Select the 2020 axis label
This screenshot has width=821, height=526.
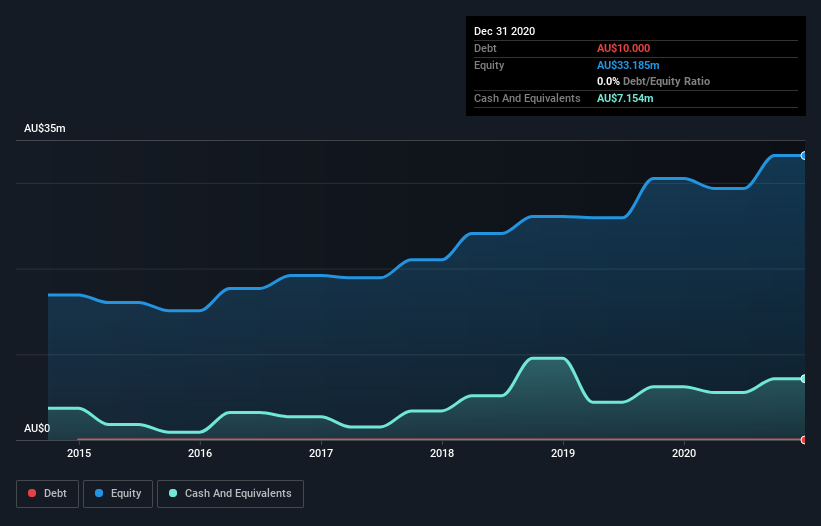(684, 453)
